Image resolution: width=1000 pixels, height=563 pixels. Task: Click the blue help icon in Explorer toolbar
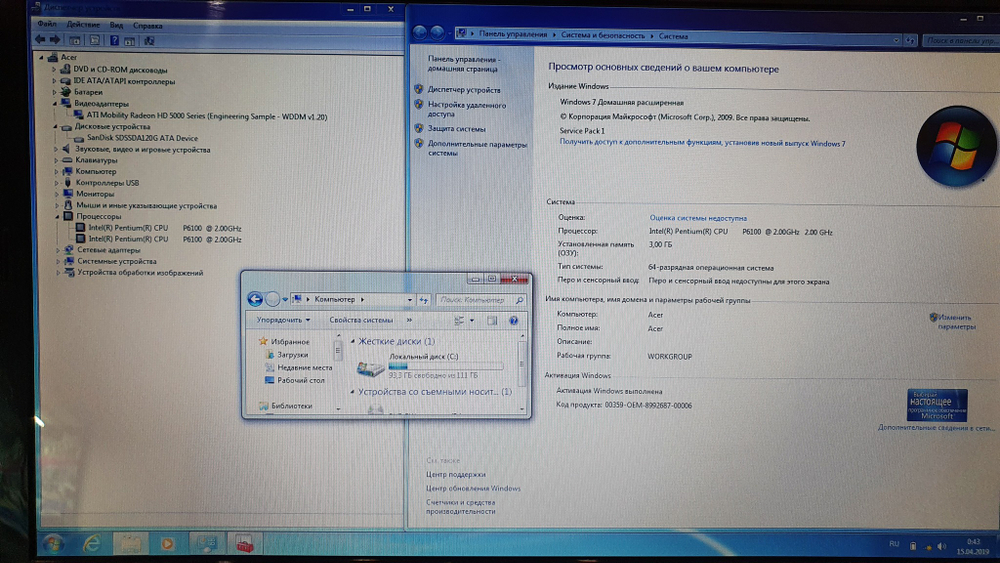514,320
